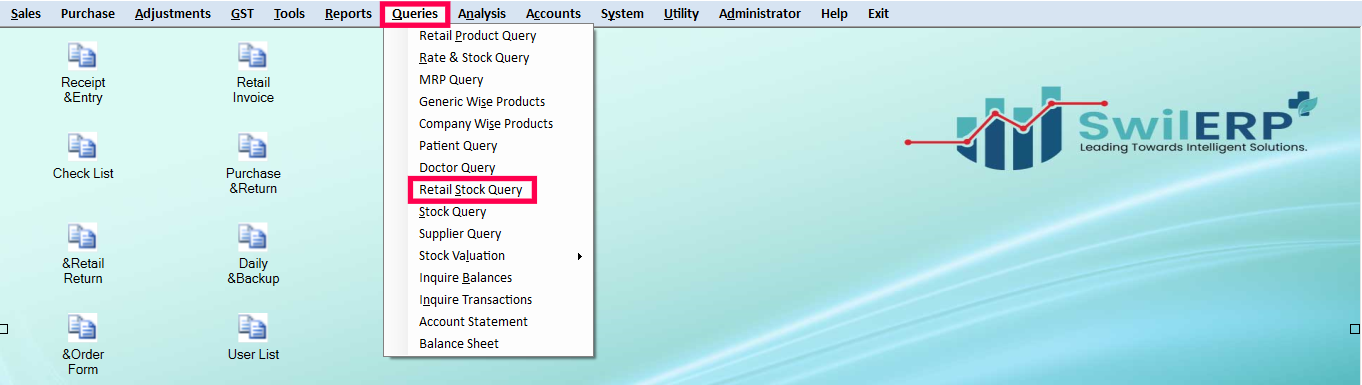Choose Supplier Query

coord(489,234)
